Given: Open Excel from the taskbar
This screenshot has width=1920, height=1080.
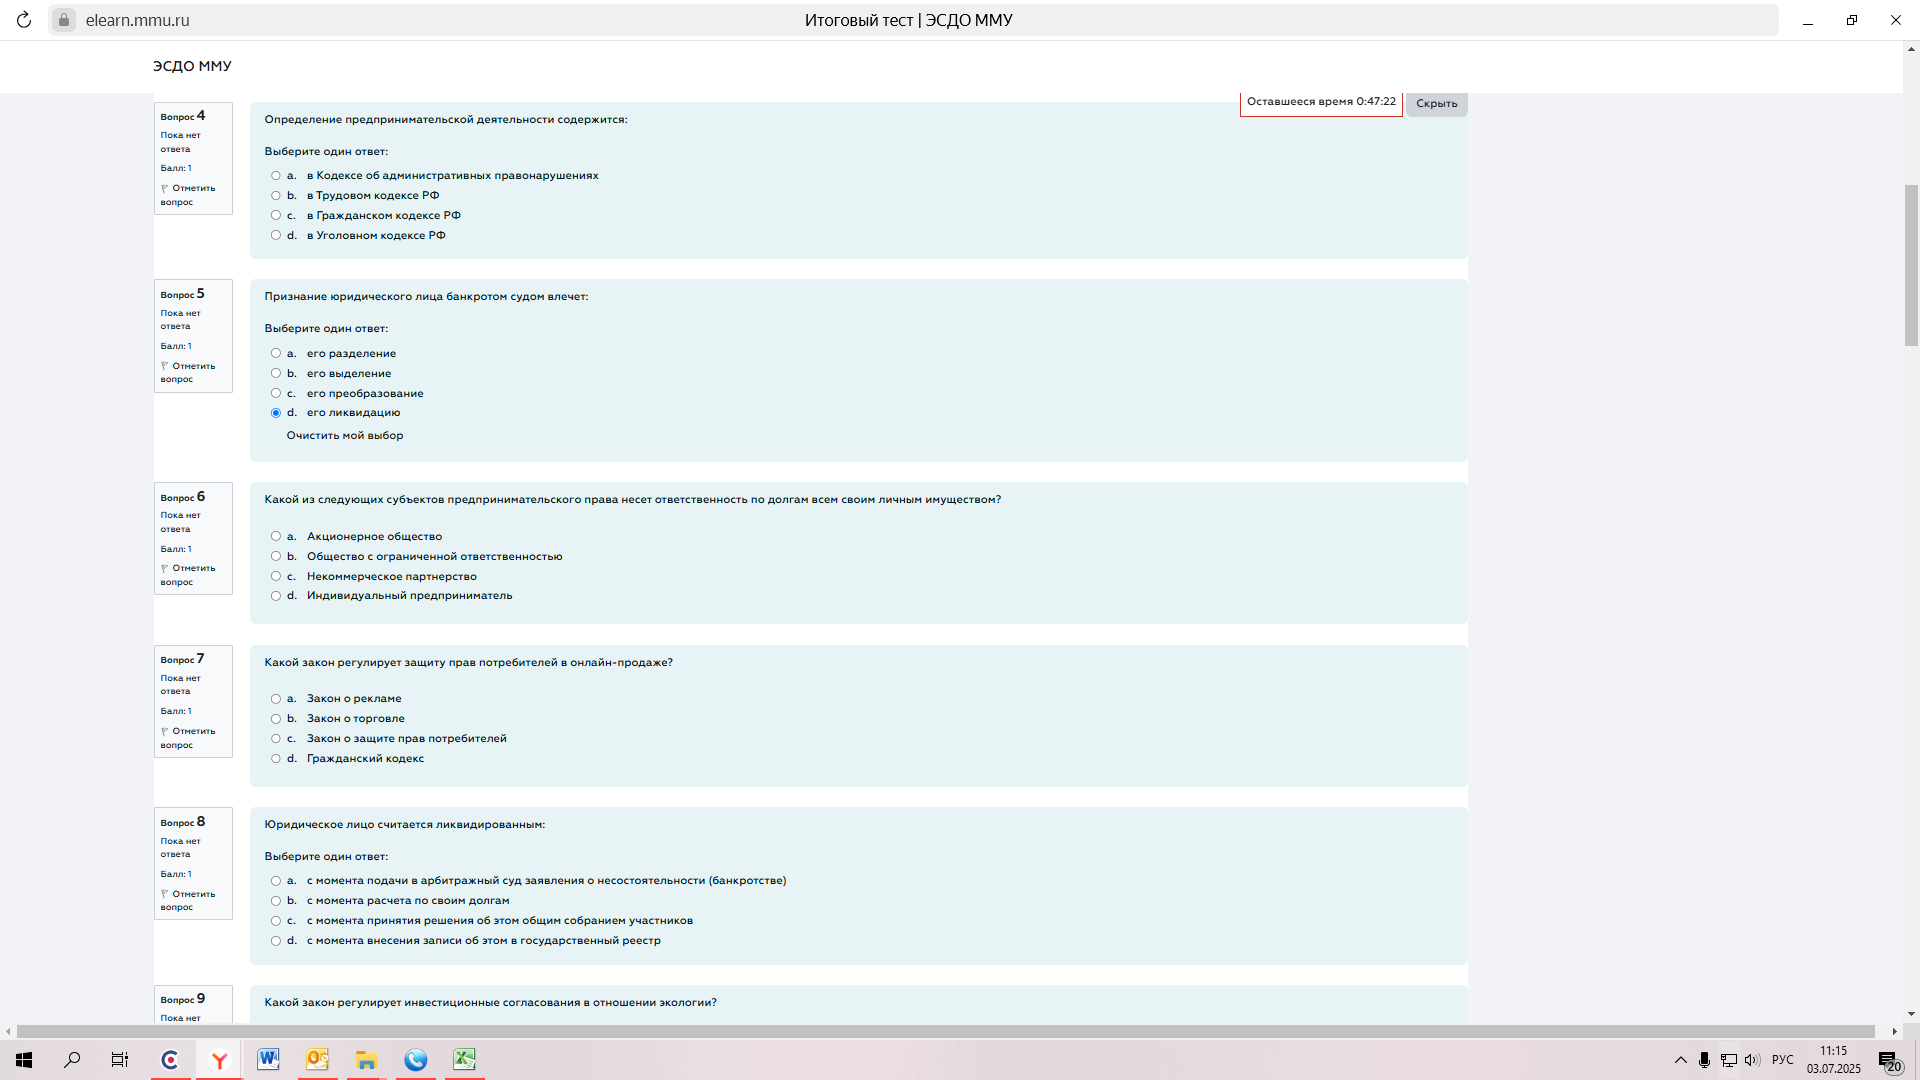Looking at the screenshot, I should pos(464,1060).
